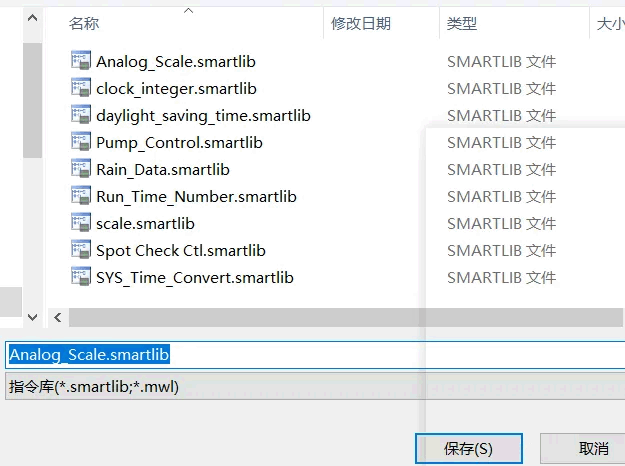This screenshot has width=625, height=466.
Task: Click the Run_Time_Number.smartlib file icon
Action: point(81,196)
